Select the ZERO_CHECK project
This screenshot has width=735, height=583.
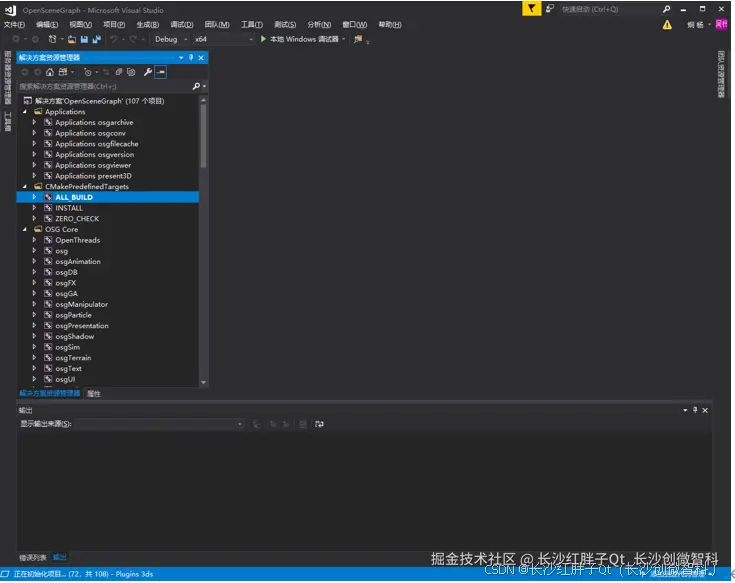[77, 219]
